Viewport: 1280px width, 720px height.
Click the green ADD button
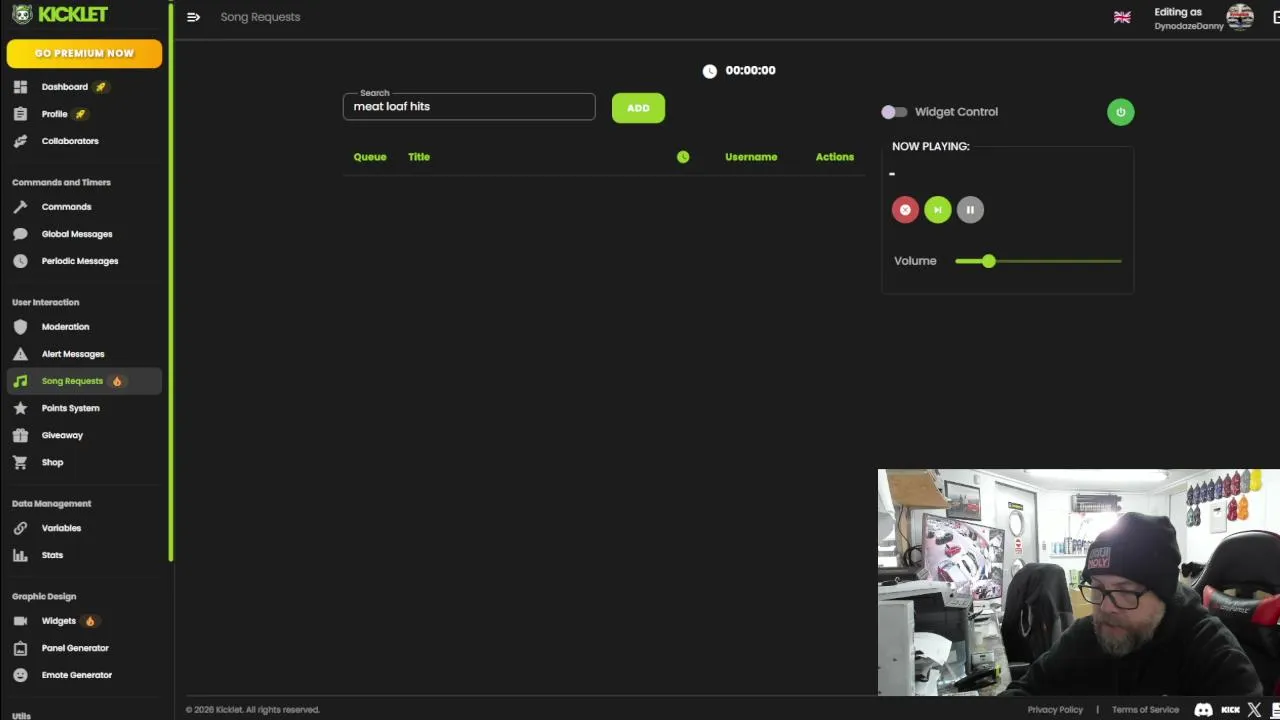[x=638, y=108]
